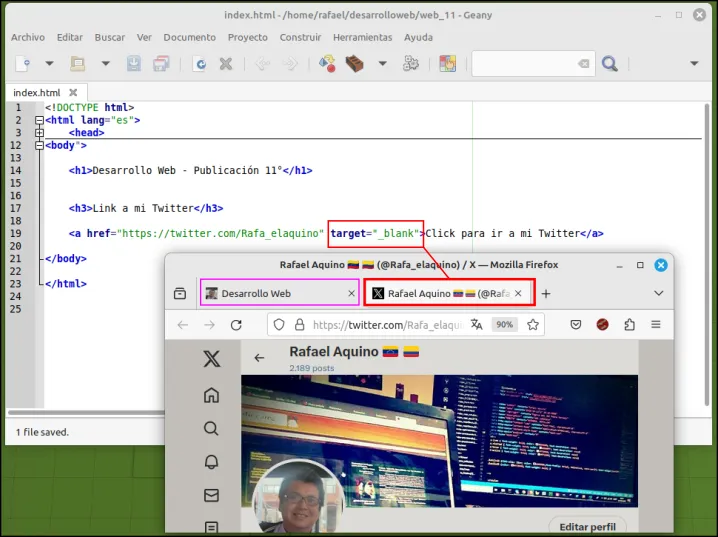Screen dimensions: 718x537
Task: Click the Firefox forward arrow button
Action: coord(209,325)
